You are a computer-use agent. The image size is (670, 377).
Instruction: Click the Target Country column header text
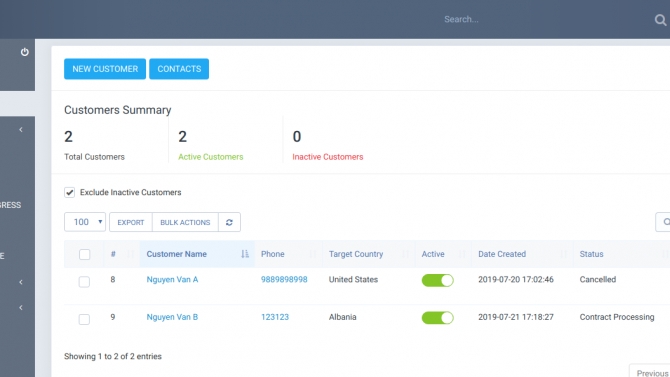tap(356, 254)
